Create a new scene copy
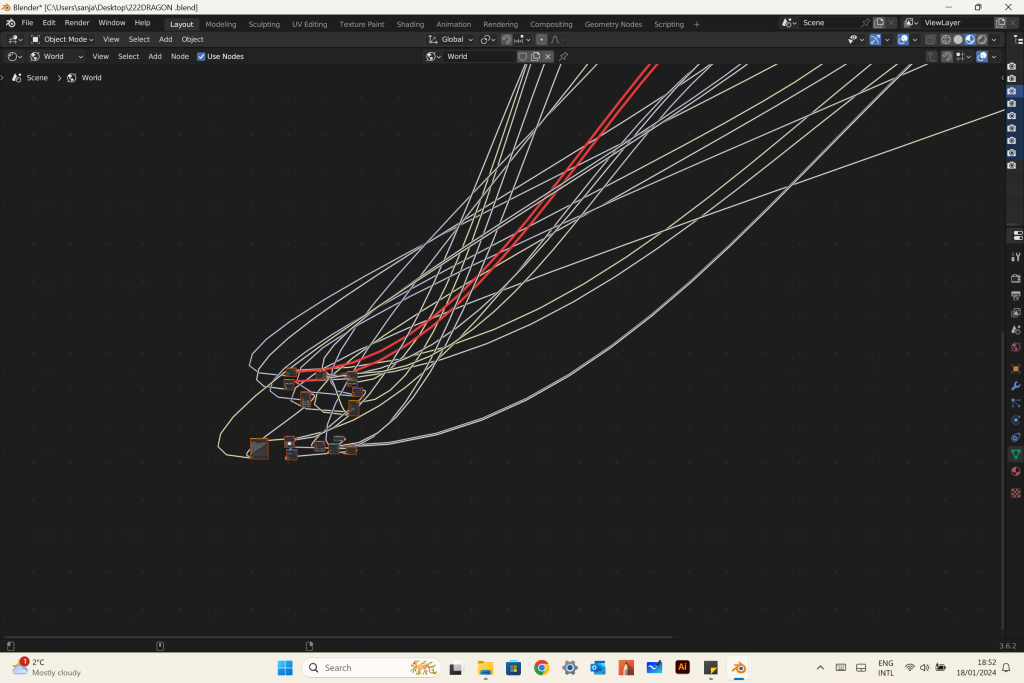The width and height of the screenshot is (1024, 683). (x=879, y=23)
